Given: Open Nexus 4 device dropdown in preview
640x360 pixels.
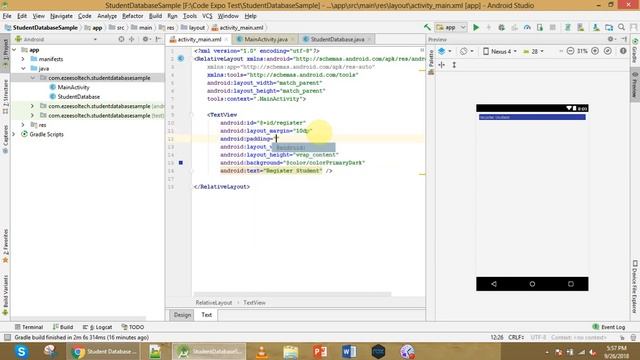Looking at the screenshot, I should [x=500, y=51].
